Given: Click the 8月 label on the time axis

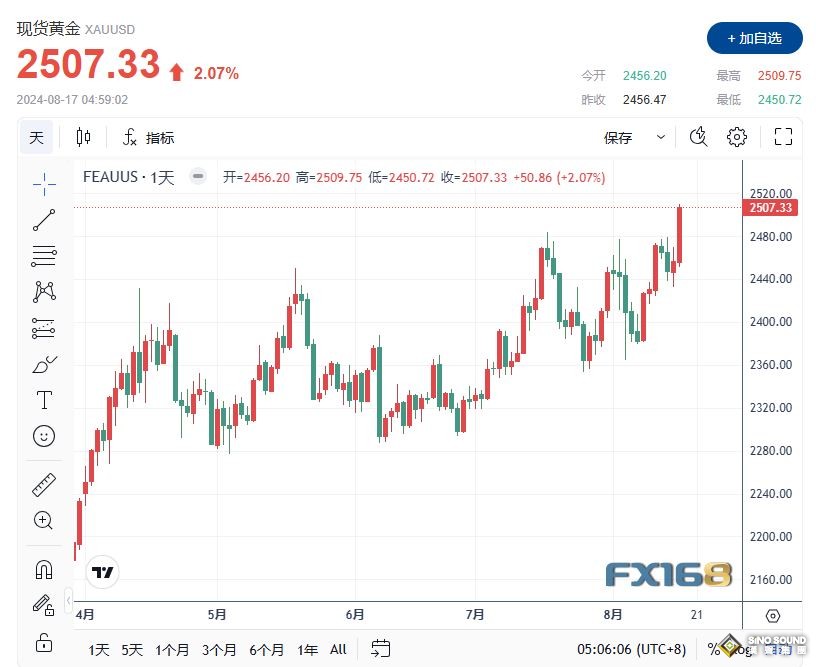Looking at the screenshot, I should click(613, 614).
